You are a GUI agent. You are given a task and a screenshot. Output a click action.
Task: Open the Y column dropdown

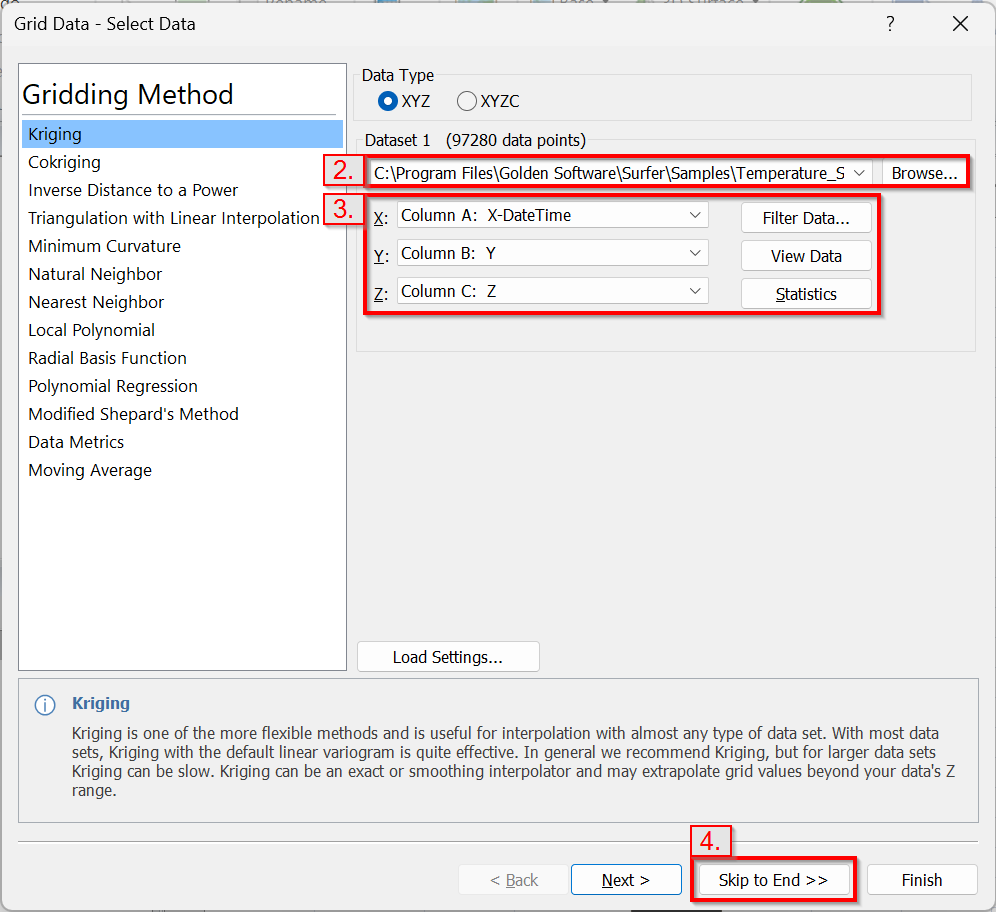tap(695, 254)
